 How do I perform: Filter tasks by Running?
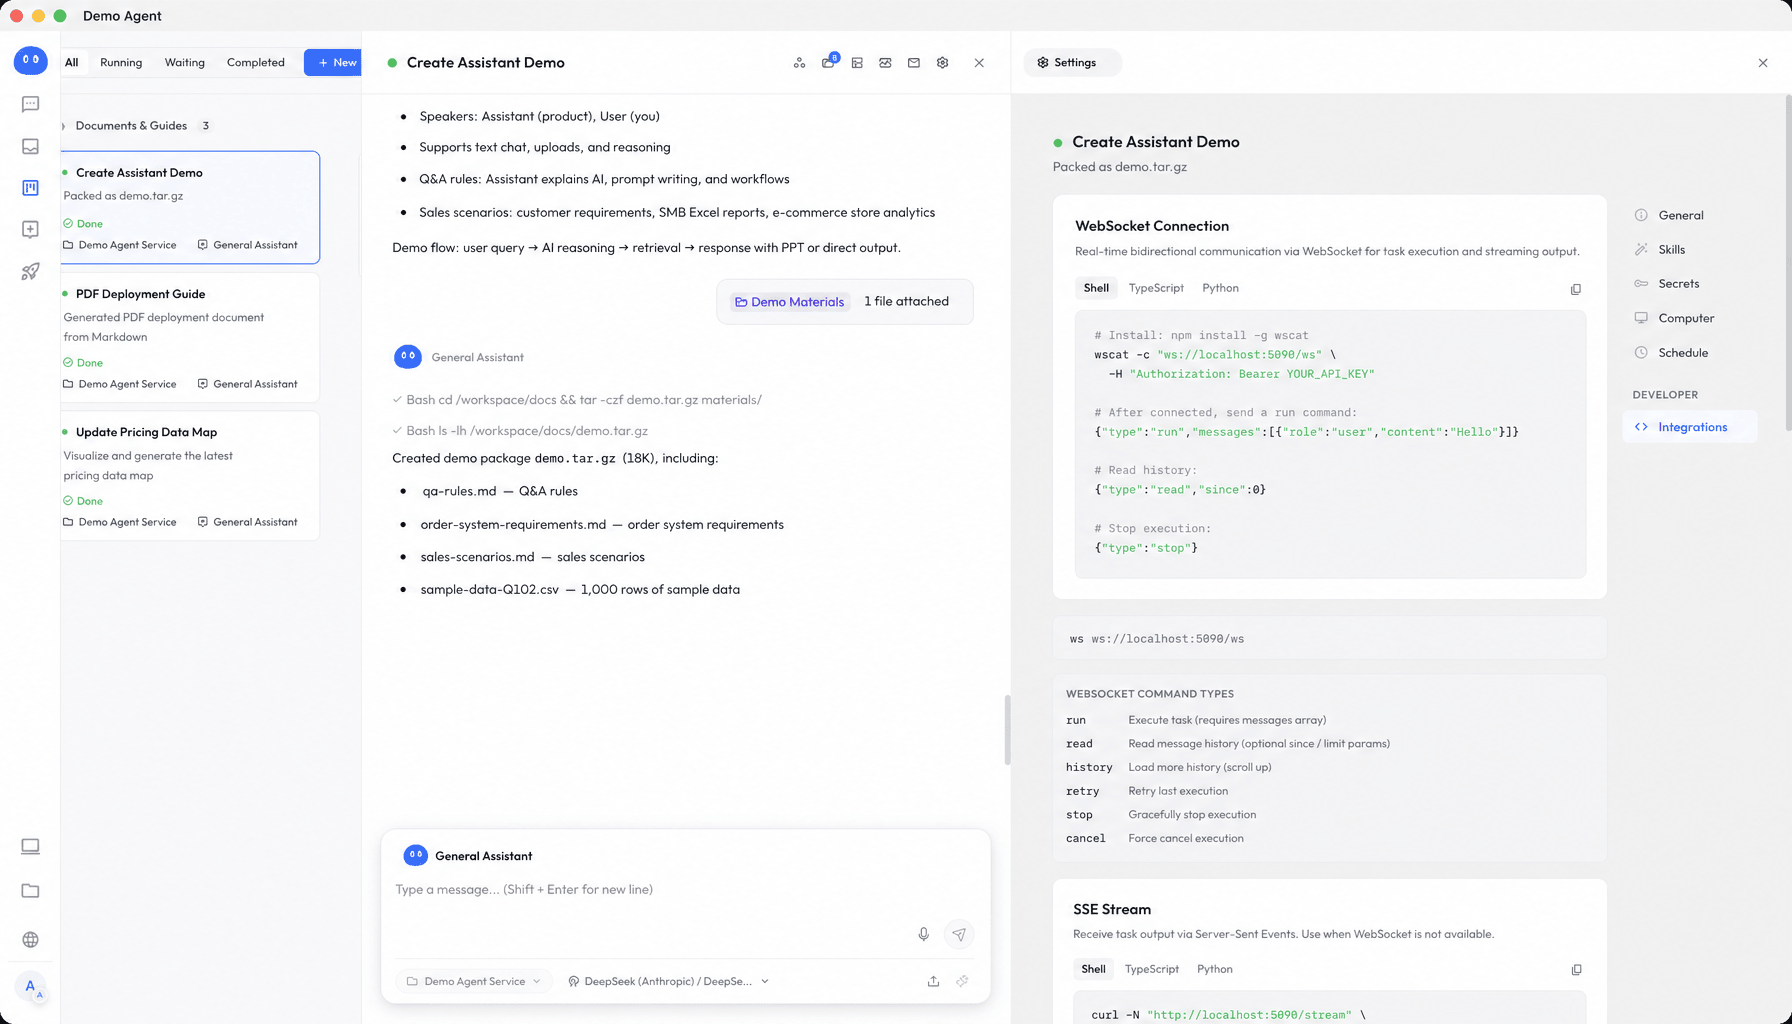121,62
